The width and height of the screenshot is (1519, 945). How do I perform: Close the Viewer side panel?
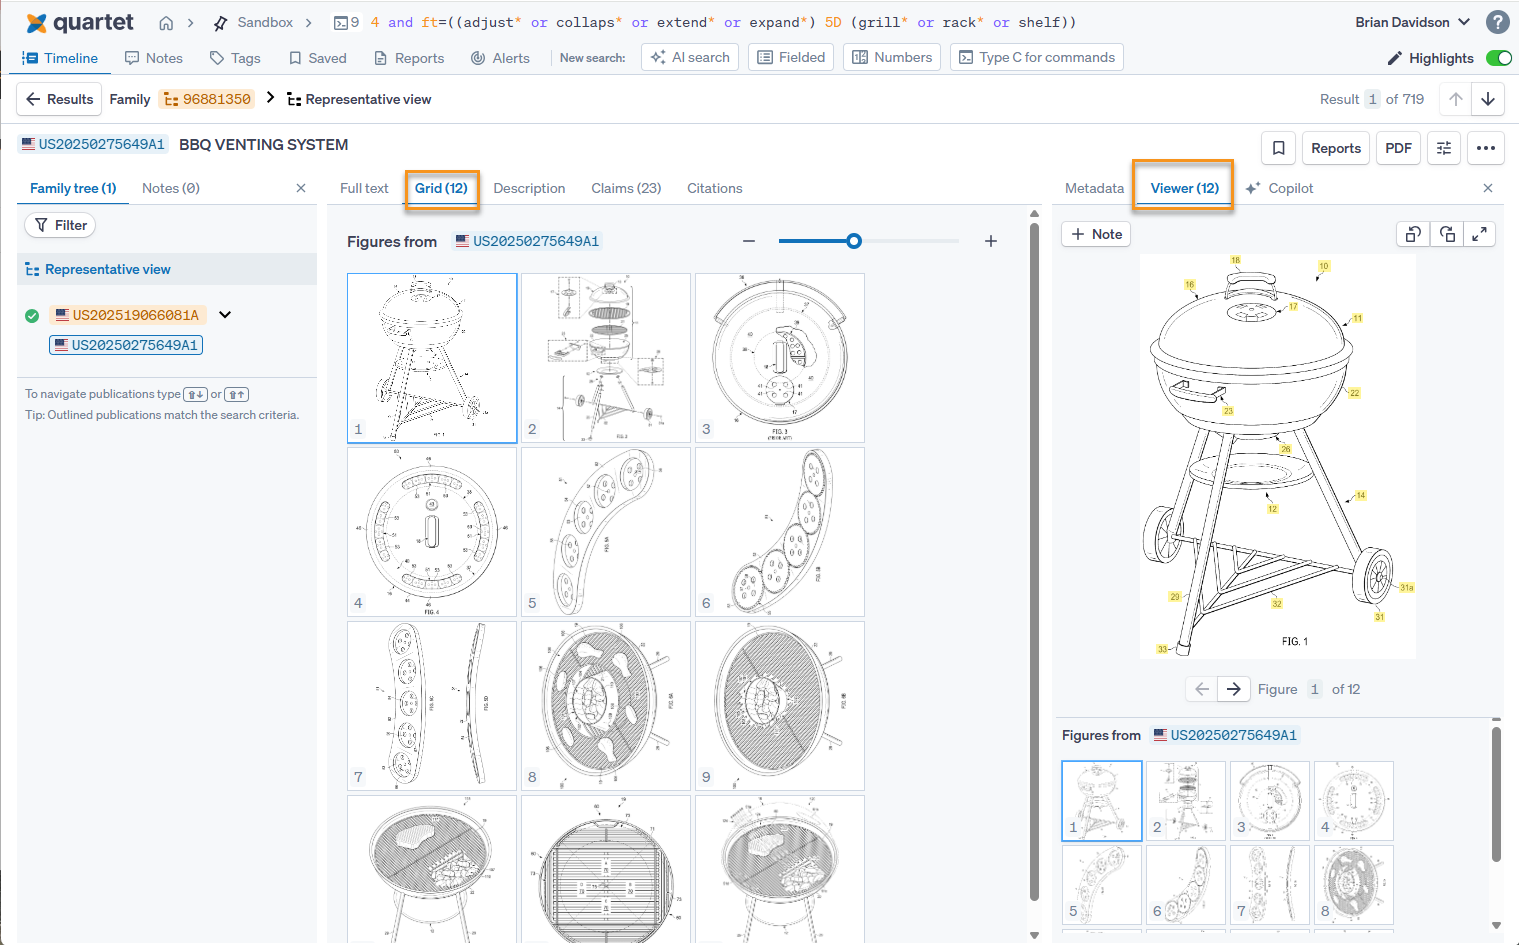[1488, 188]
